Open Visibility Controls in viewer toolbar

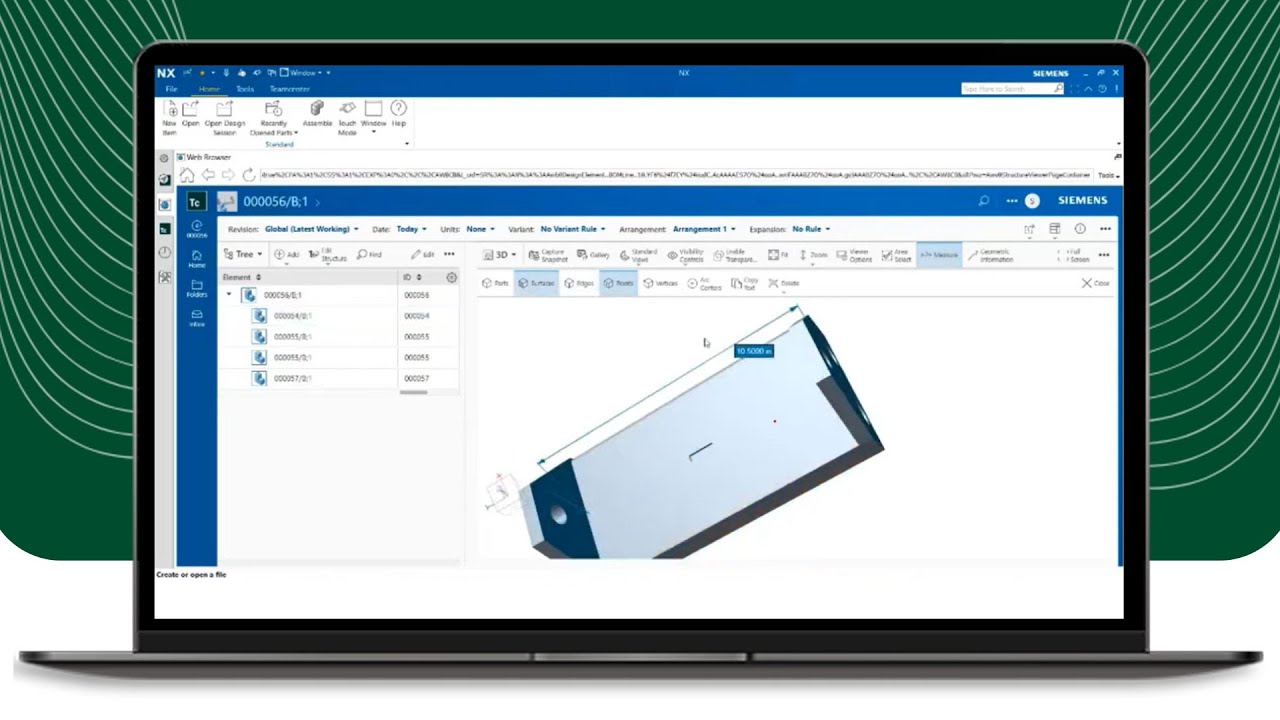point(685,256)
